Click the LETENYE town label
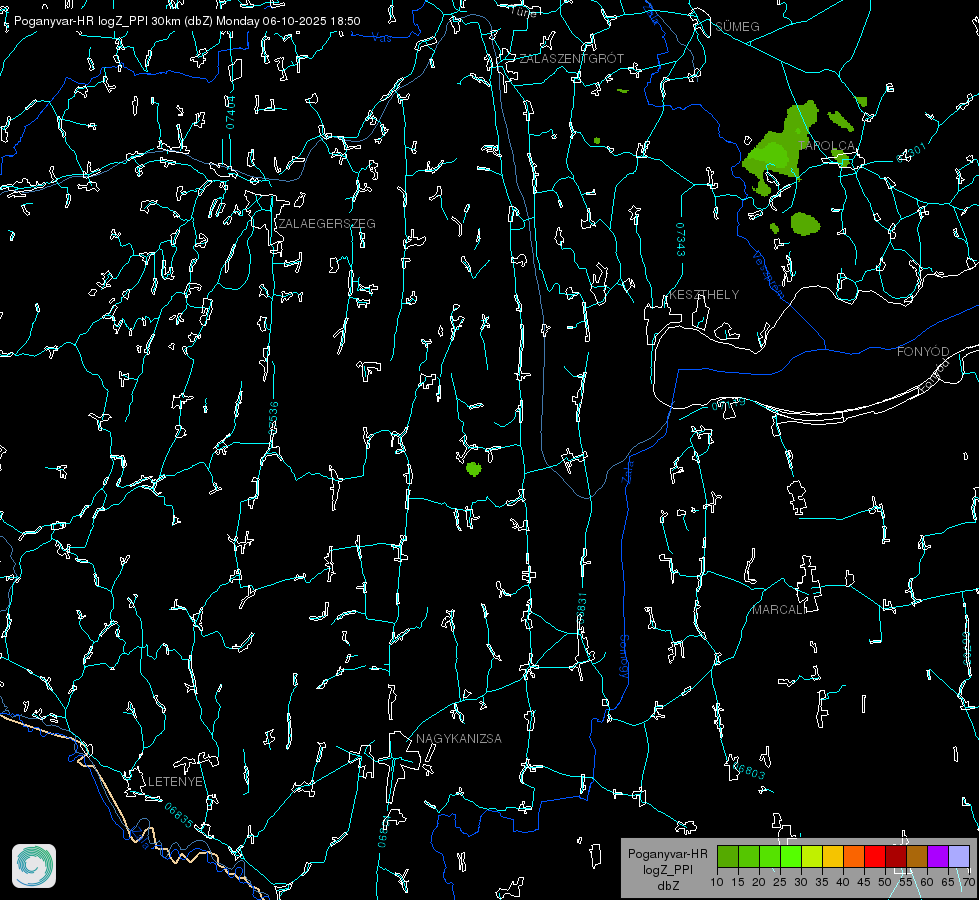This screenshot has width=979, height=900. pos(175,781)
